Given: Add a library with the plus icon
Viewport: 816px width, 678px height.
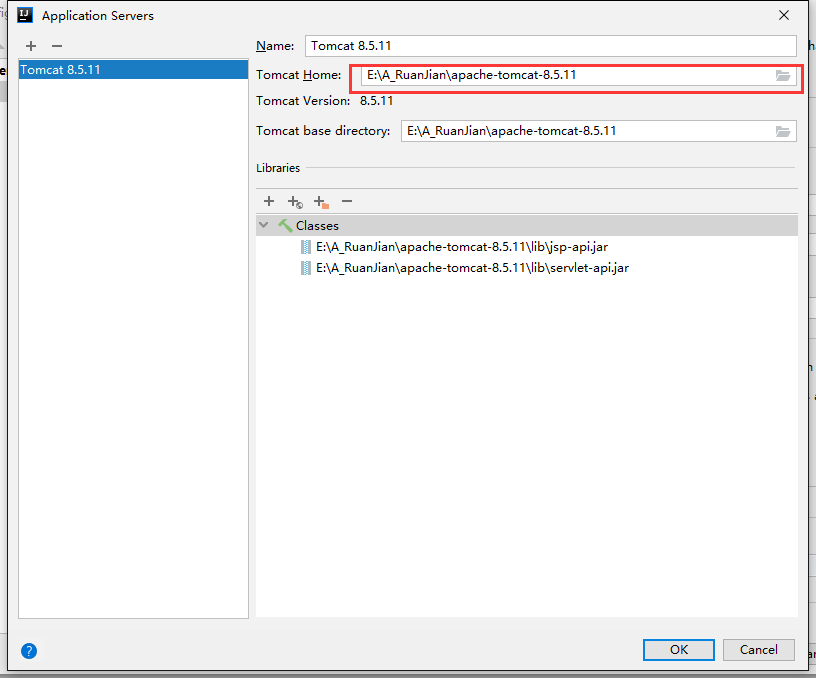Looking at the screenshot, I should pyautogui.click(x=269, y=201).
